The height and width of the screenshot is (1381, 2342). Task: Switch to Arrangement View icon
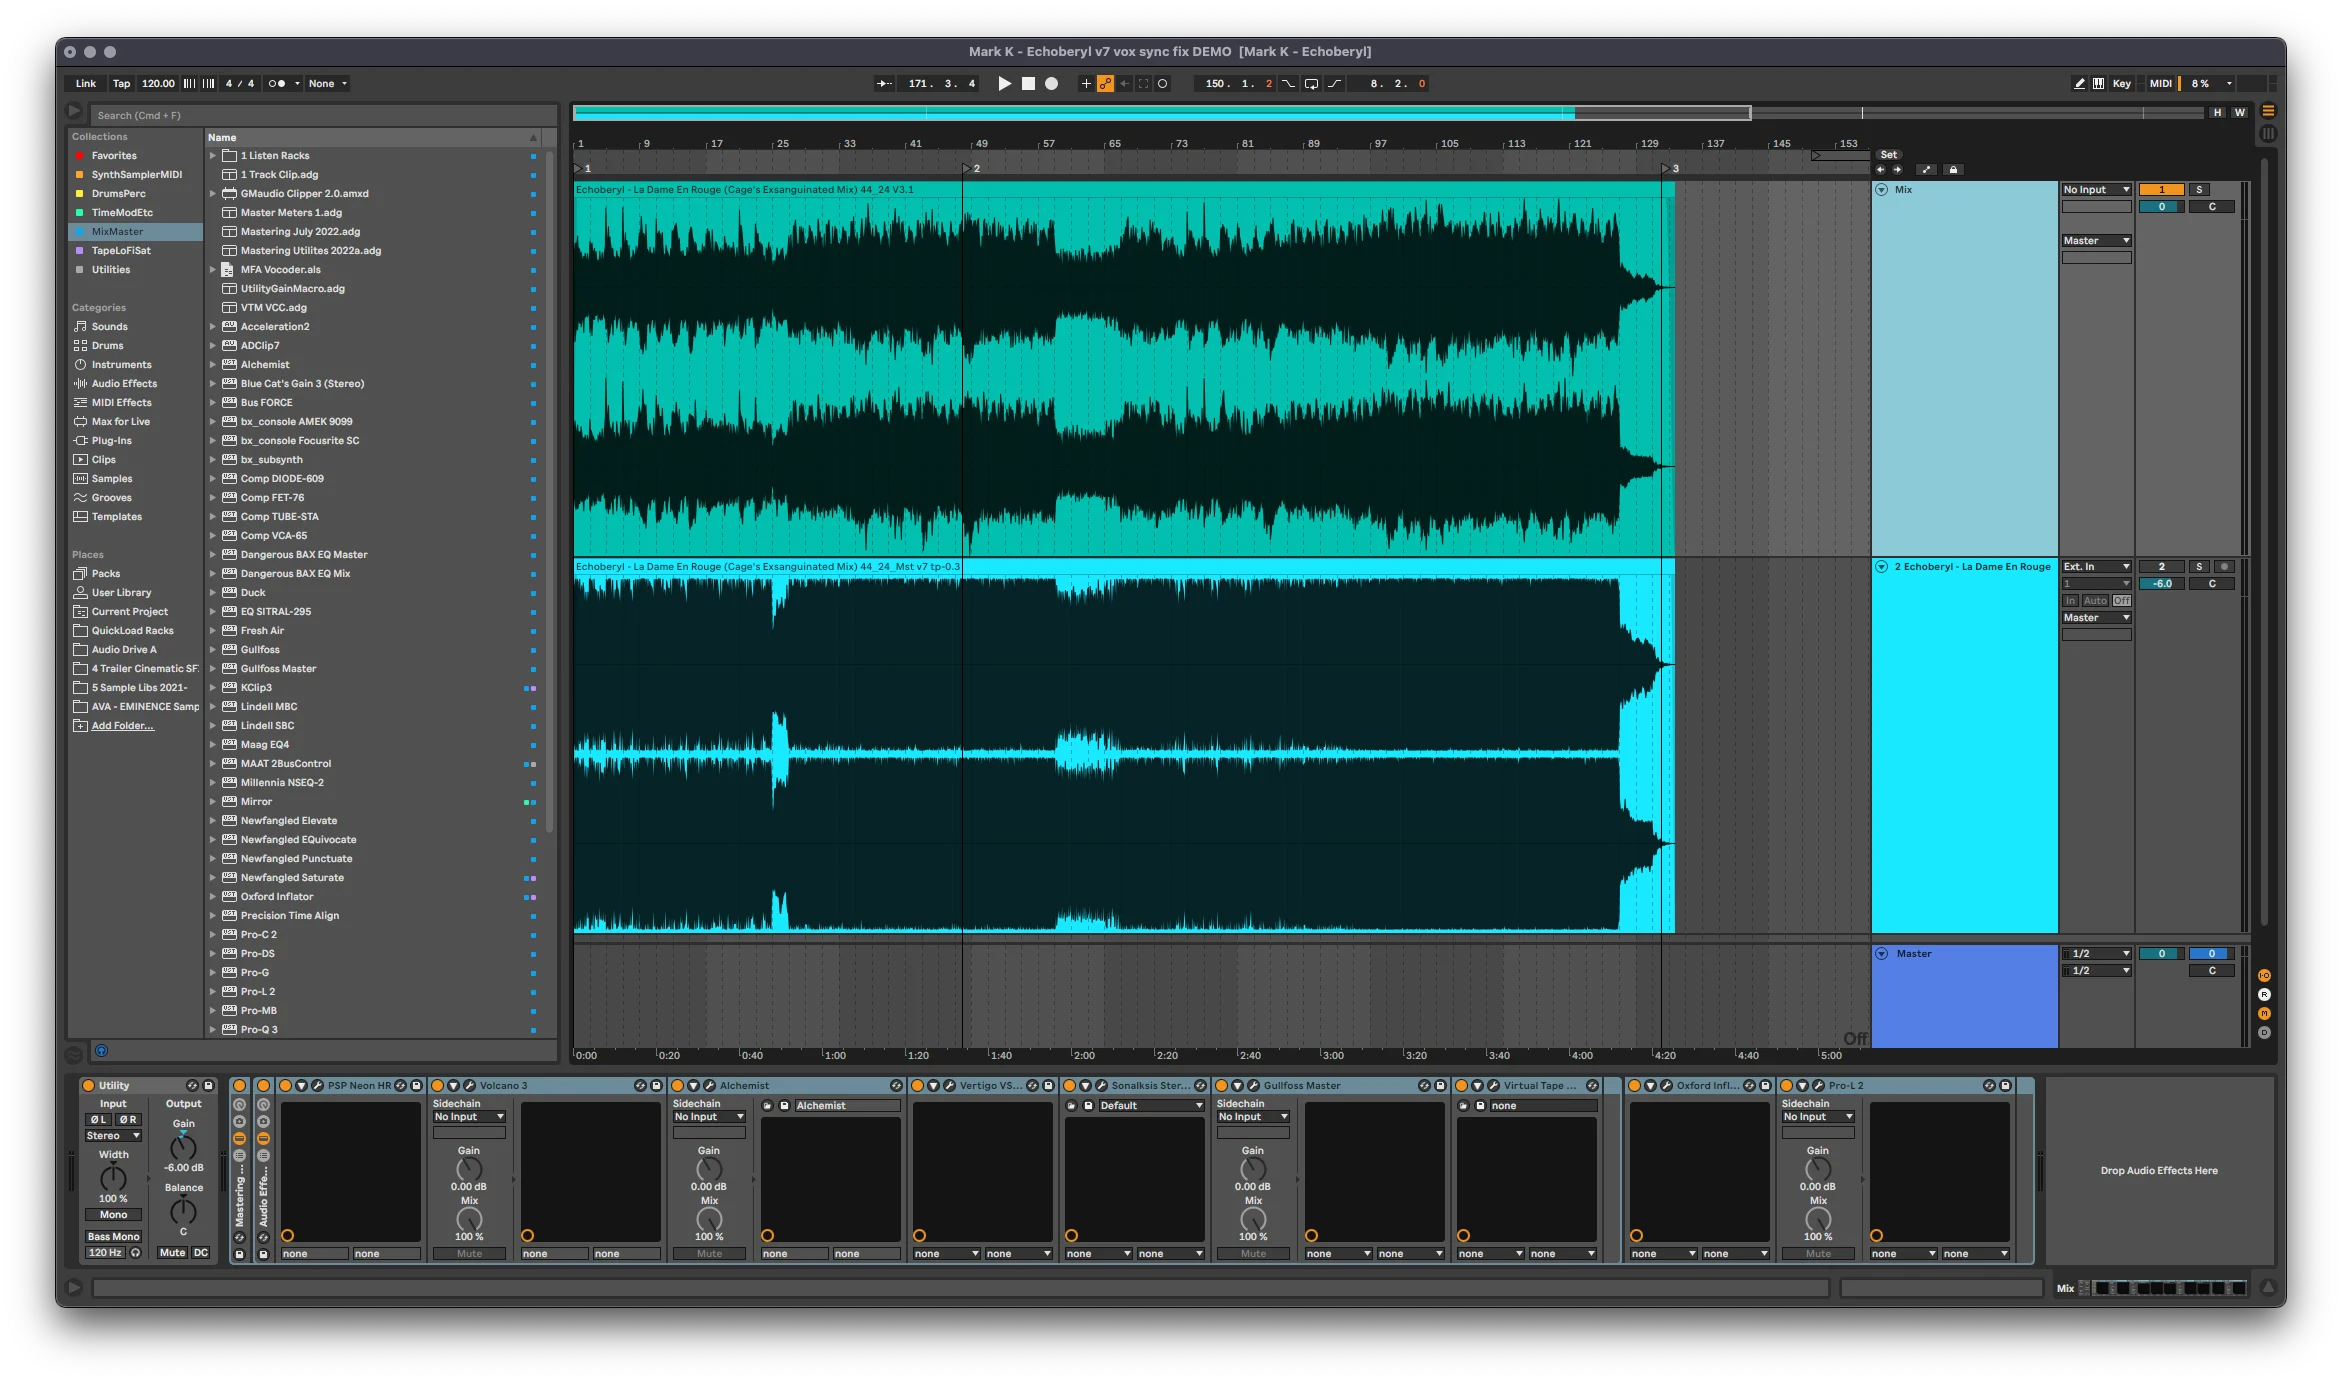point(2268,111)
